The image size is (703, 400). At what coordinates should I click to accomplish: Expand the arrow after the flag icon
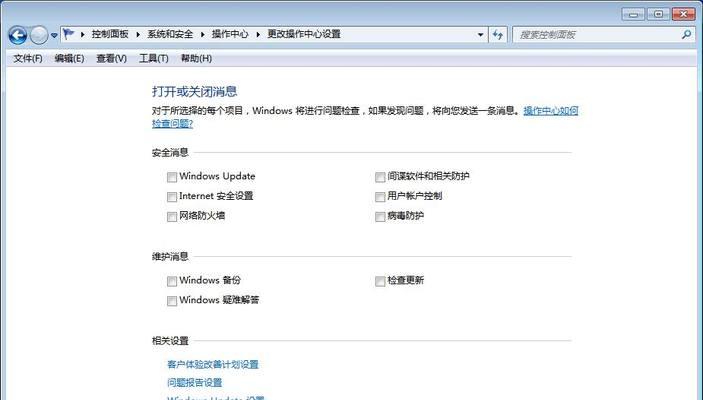(x=82, y=34)
